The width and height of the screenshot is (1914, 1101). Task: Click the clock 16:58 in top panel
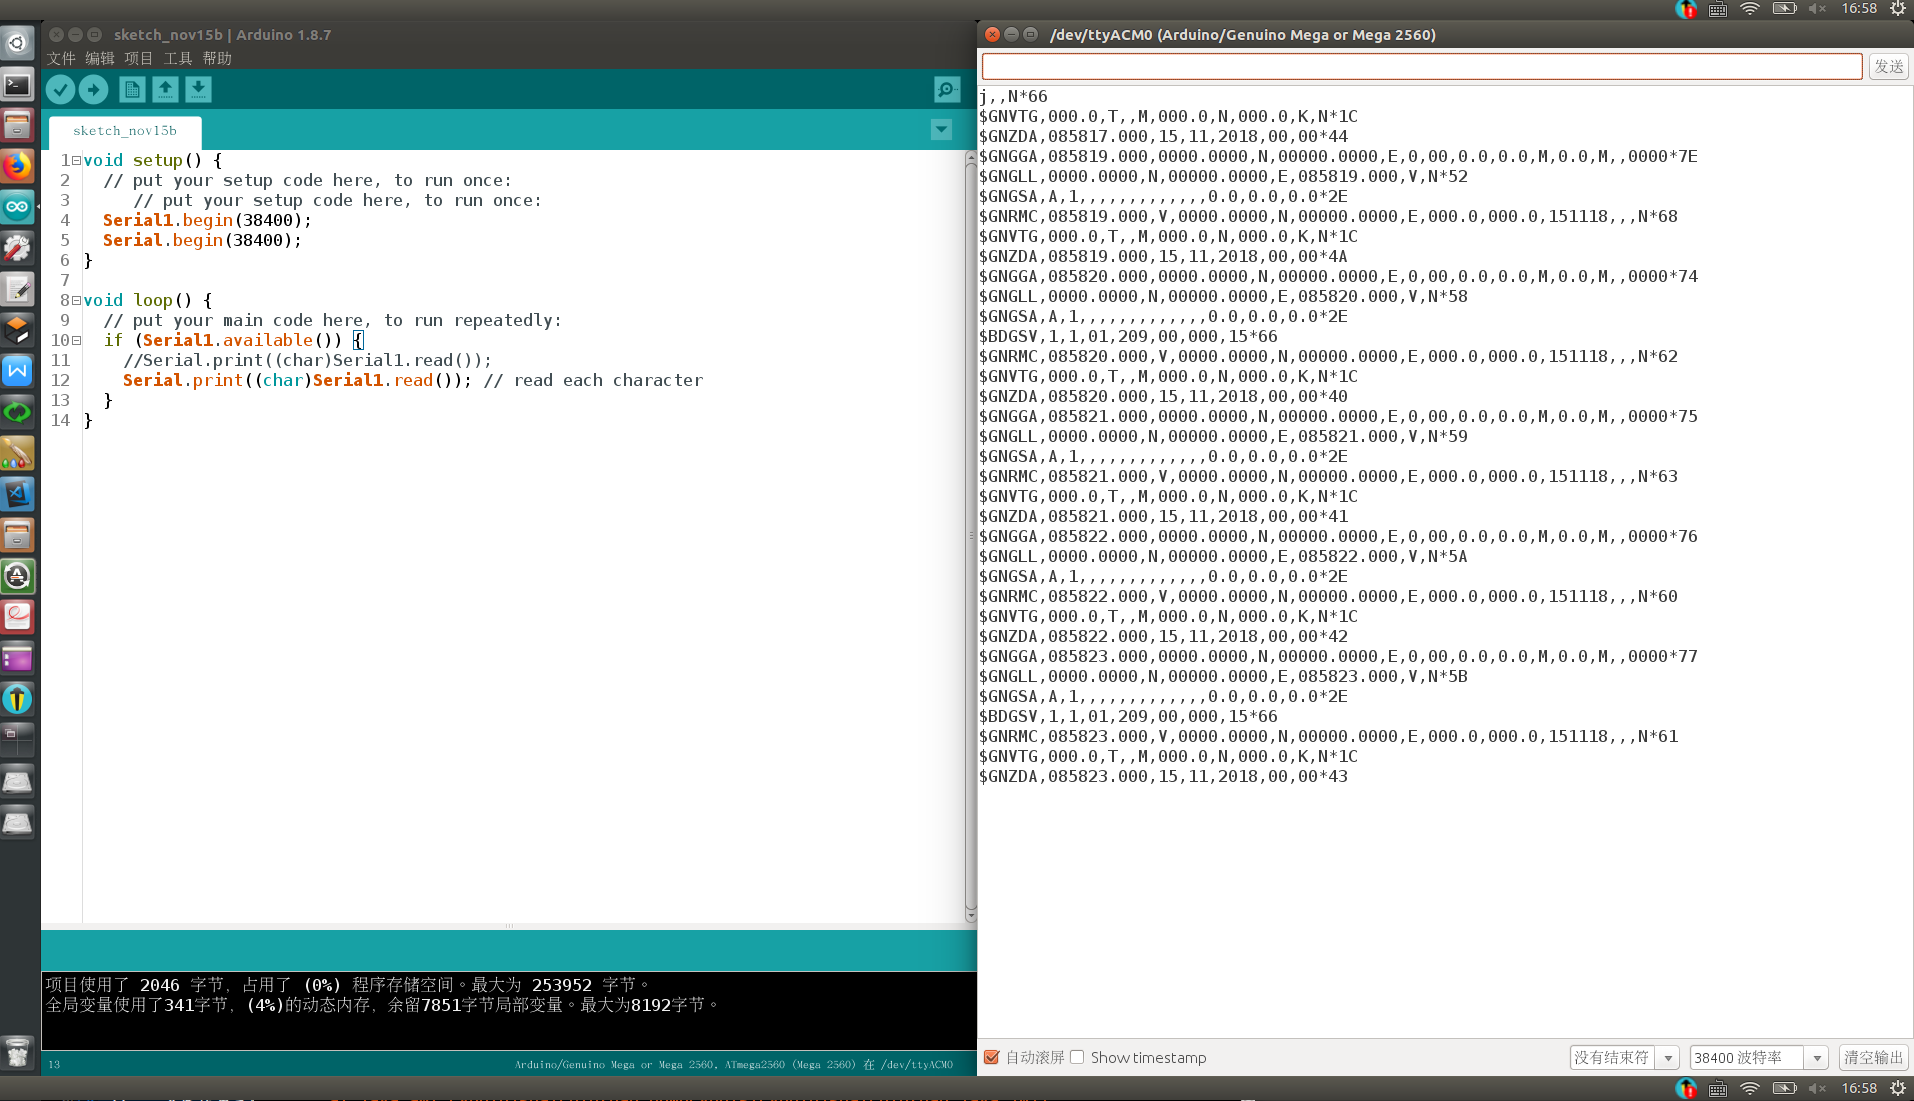pyautogui.click(x=1859, y=9)
